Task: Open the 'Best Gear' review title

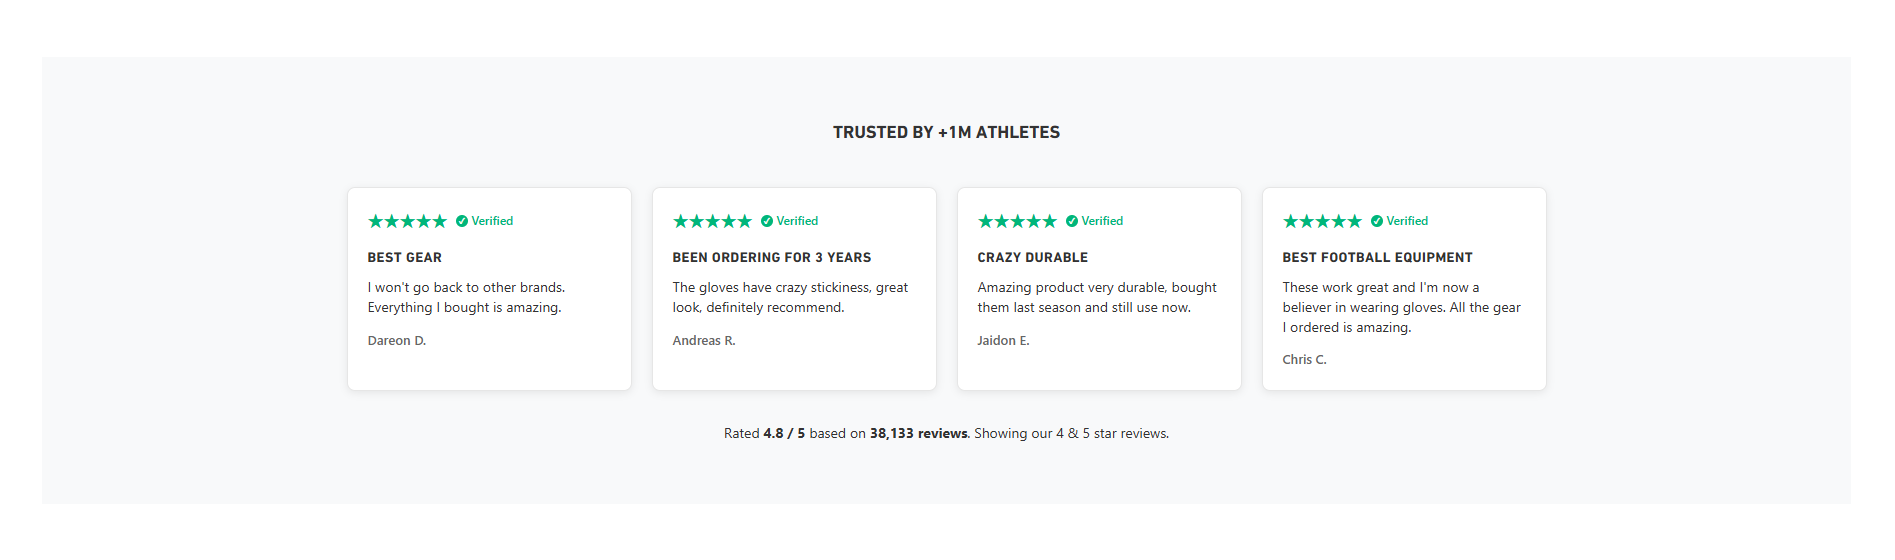Action: 405,258
